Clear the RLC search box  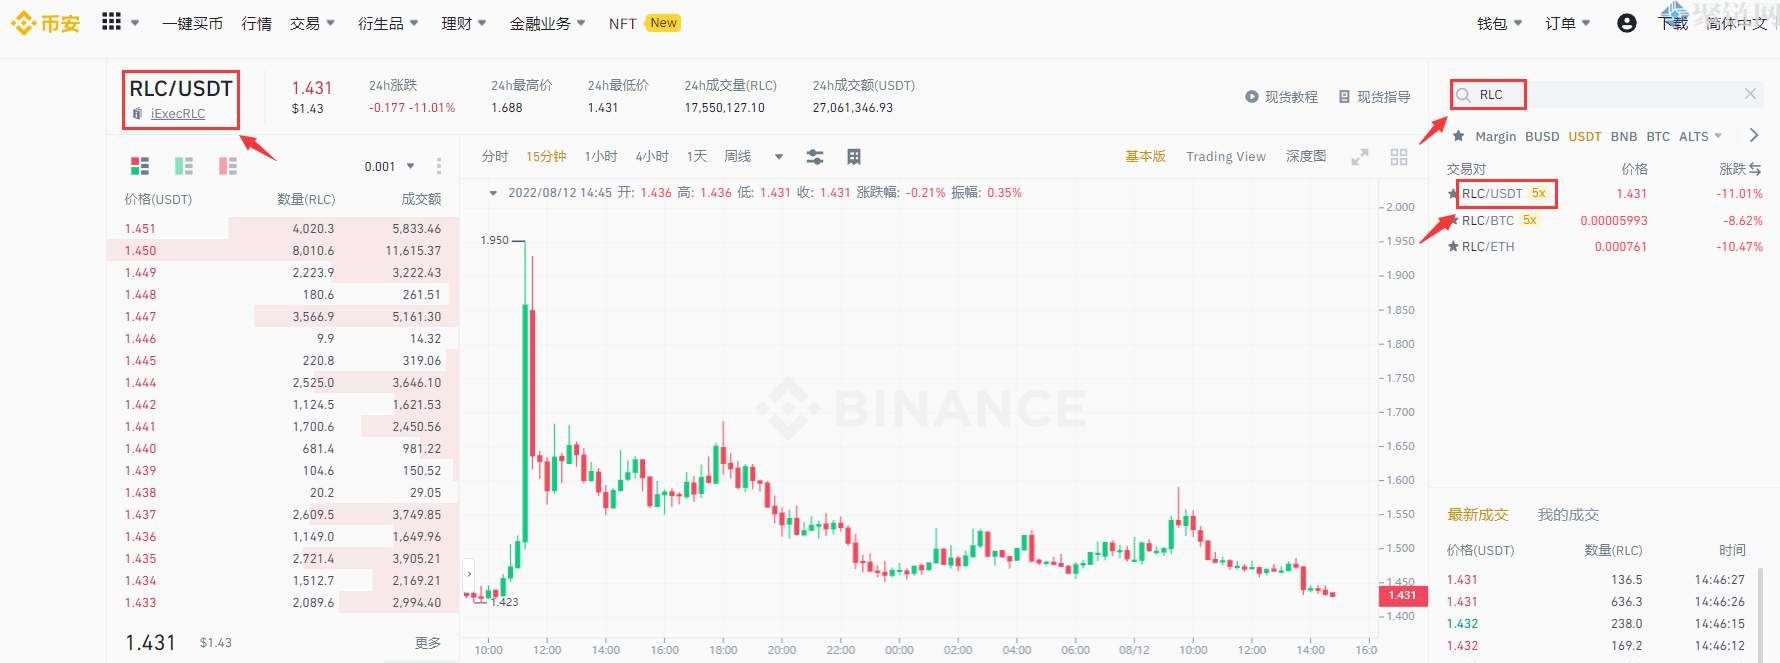[1749, 94]
